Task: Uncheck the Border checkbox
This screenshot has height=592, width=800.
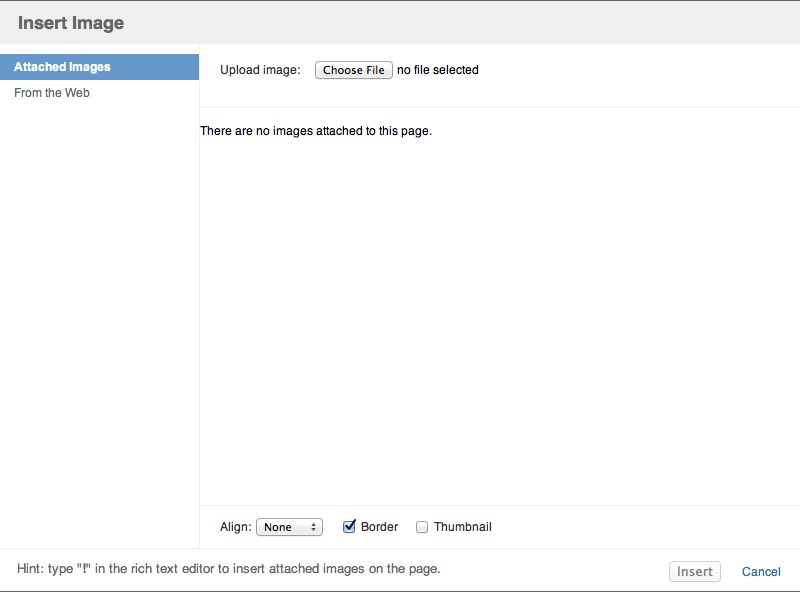Action: click(x=349, y=527)
